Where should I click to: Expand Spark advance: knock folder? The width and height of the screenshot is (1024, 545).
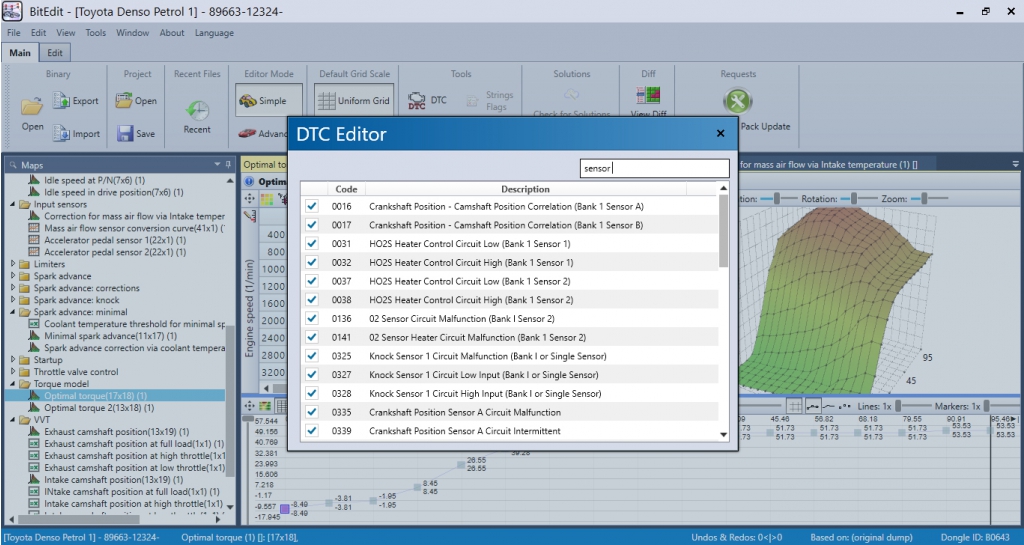pos(13,300)
